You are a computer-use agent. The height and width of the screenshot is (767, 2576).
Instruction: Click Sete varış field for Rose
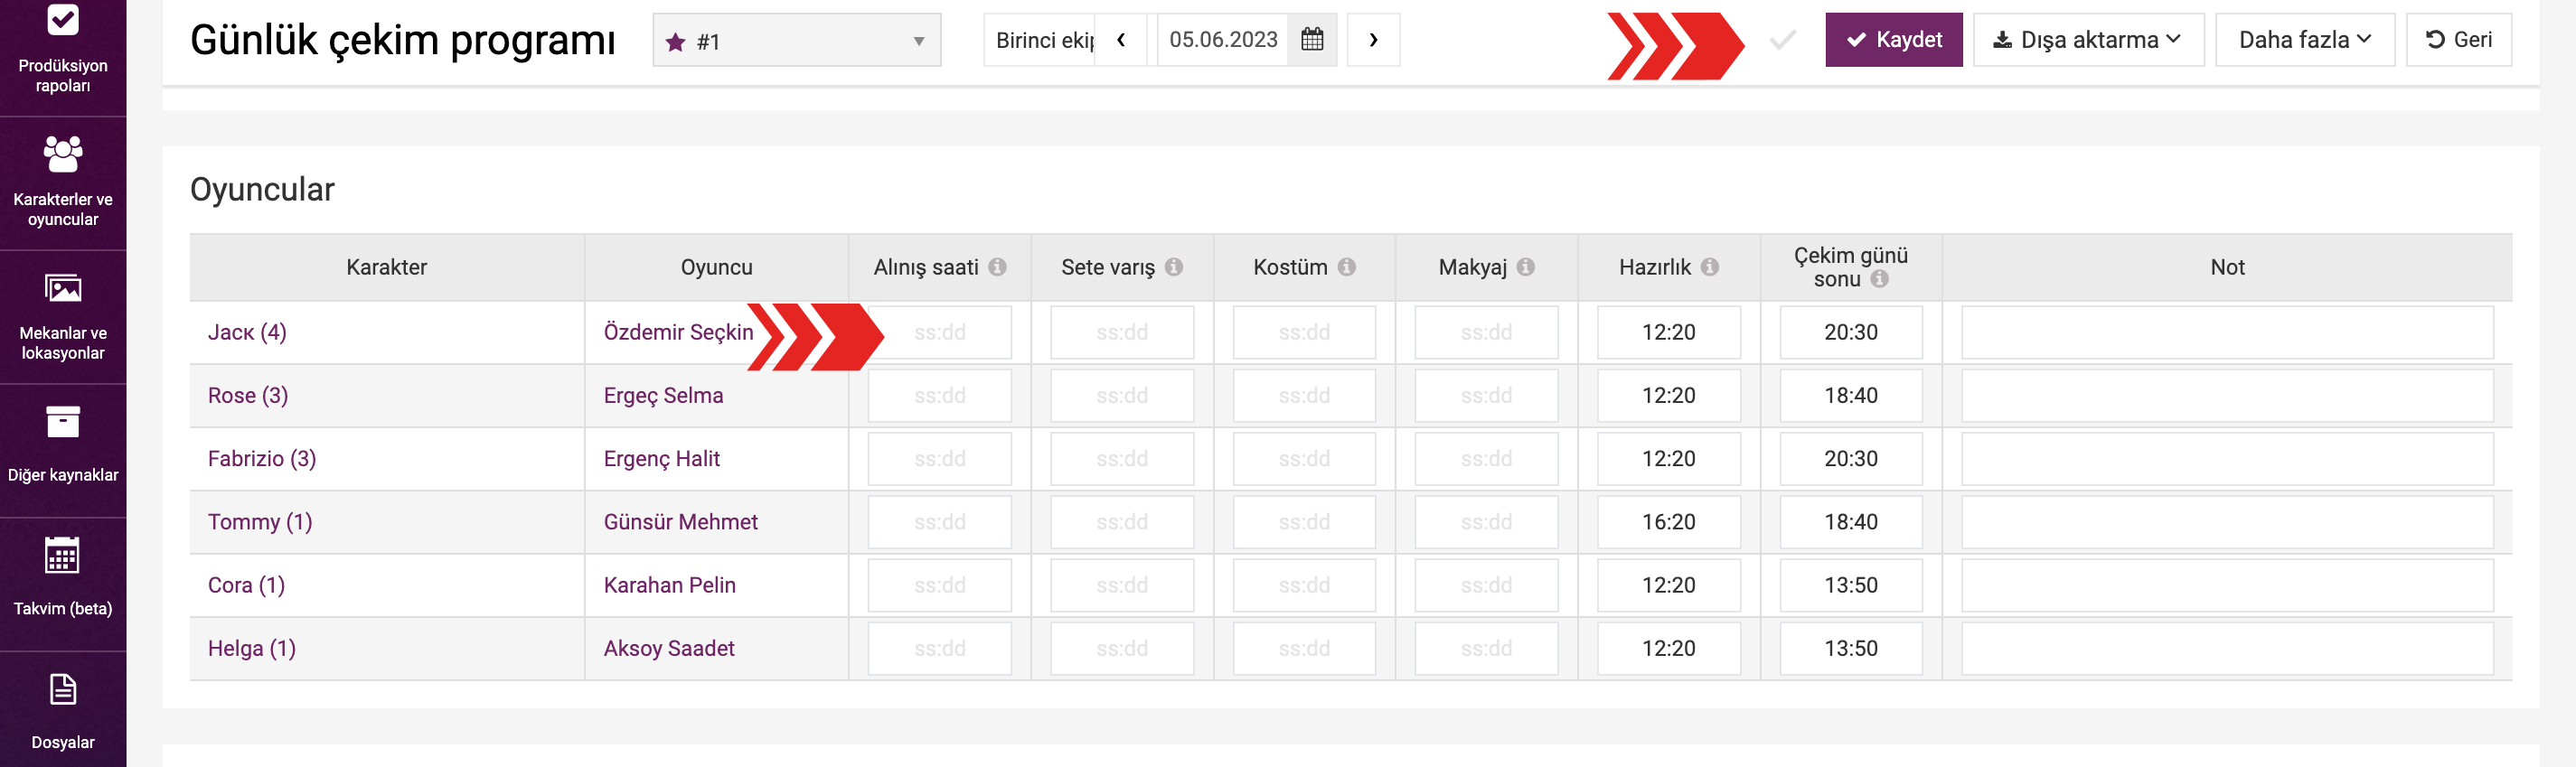pos(1122,395)
